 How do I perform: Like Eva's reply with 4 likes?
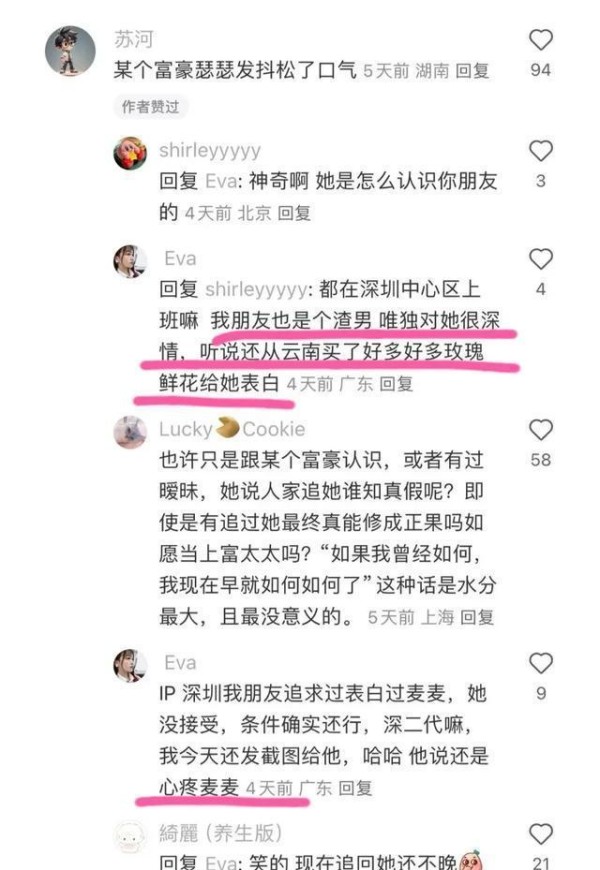click(x=541, y=259)
